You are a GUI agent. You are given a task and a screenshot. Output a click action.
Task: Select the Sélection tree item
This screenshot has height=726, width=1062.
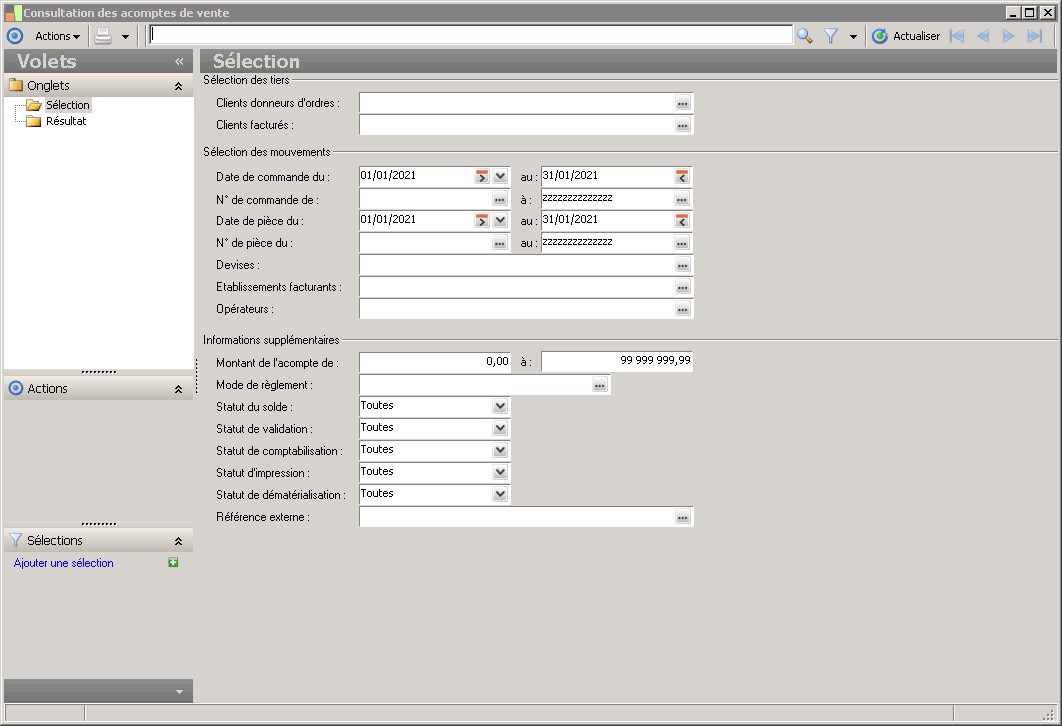tap(67, 105)
